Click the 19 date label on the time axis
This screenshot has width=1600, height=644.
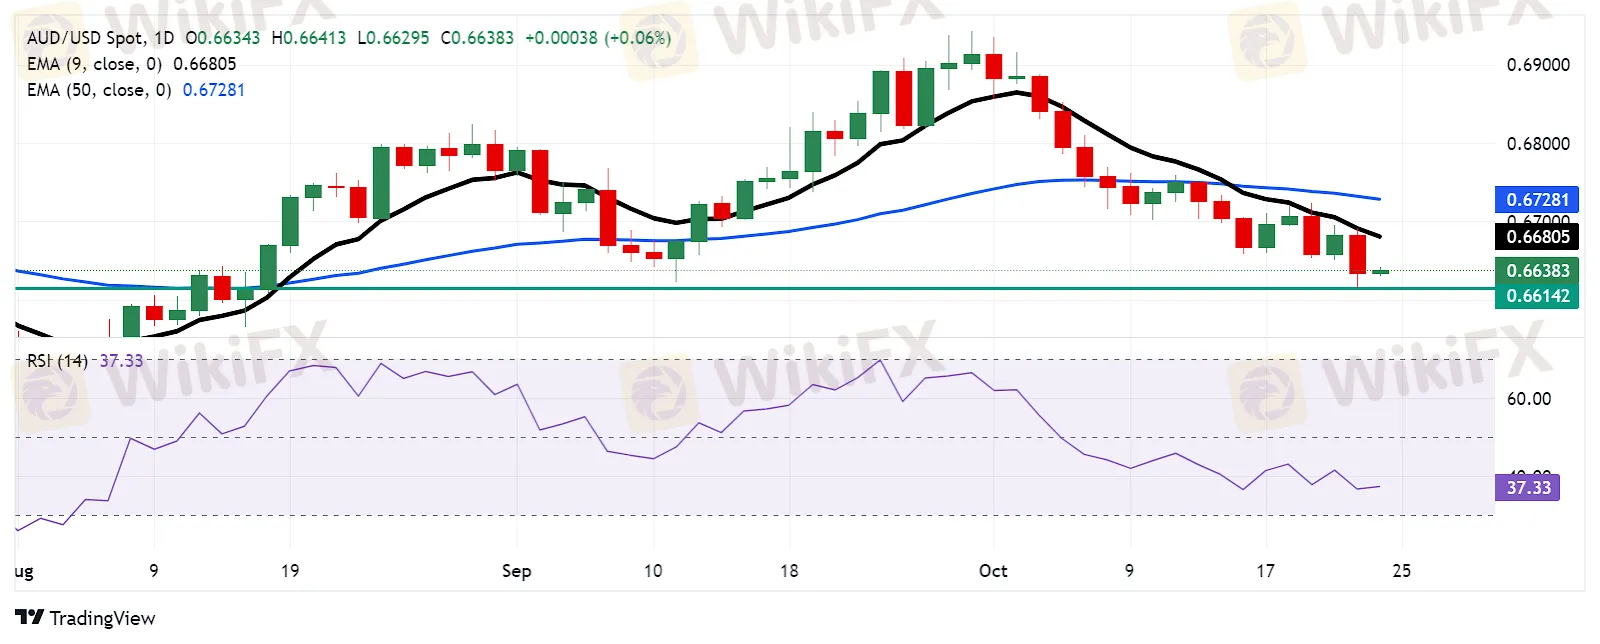click(290, 571)
